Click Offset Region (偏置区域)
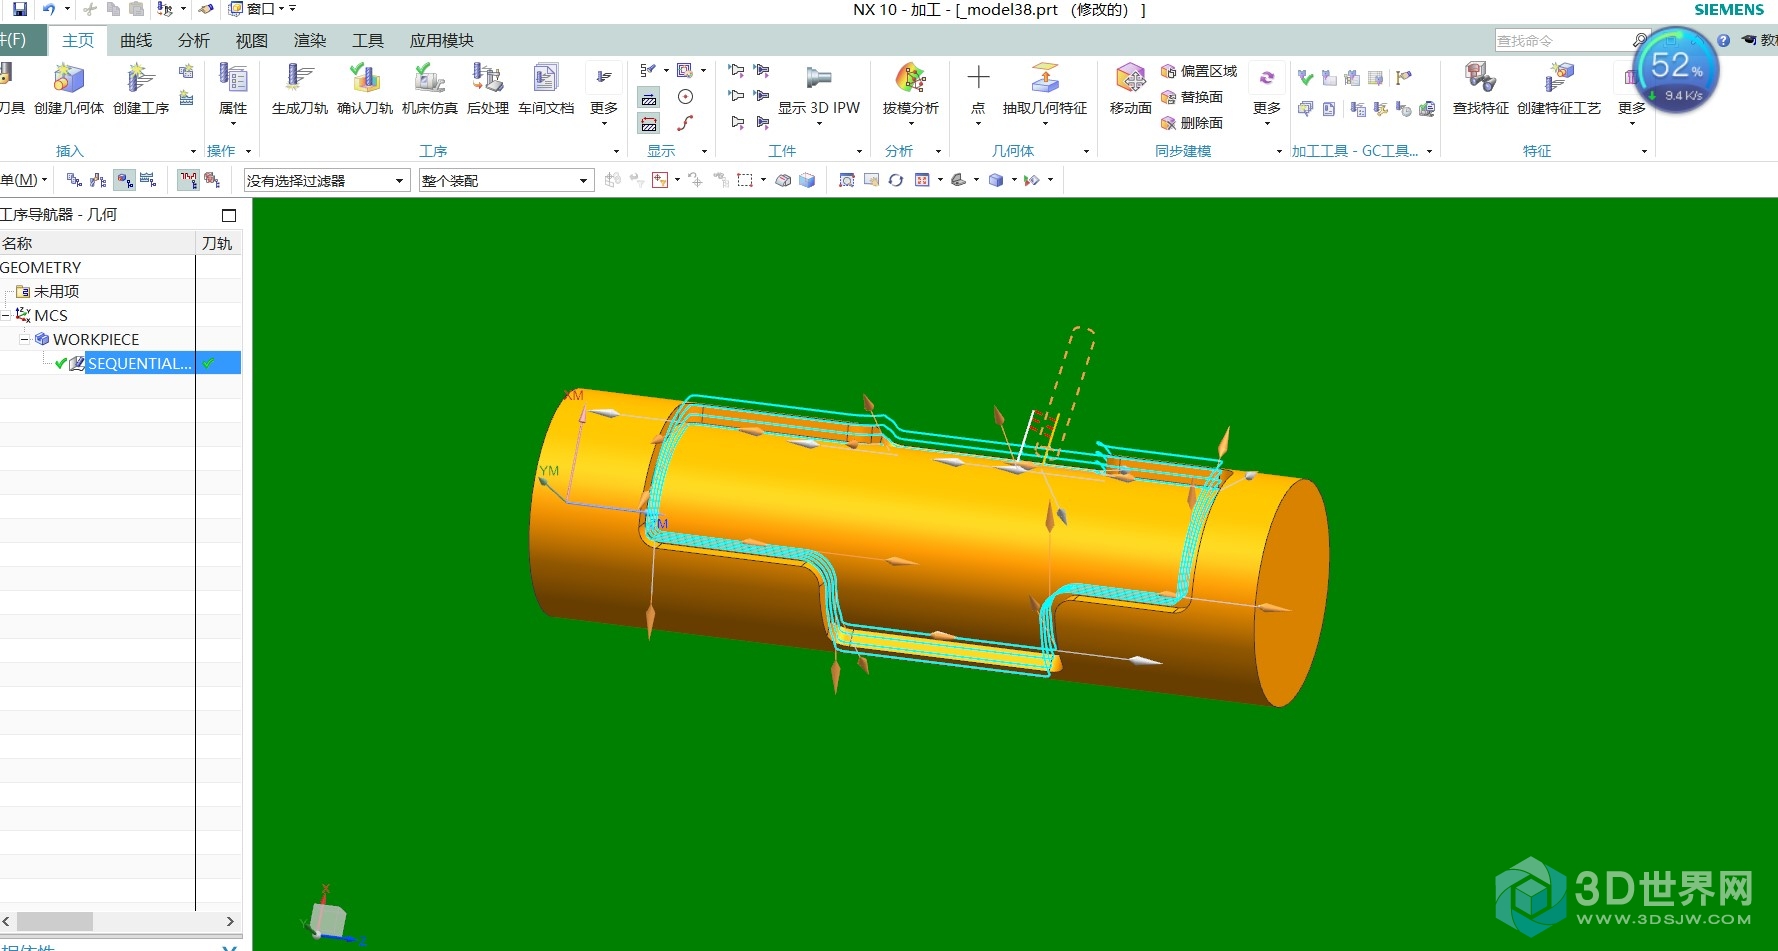 click(1199, 71)
